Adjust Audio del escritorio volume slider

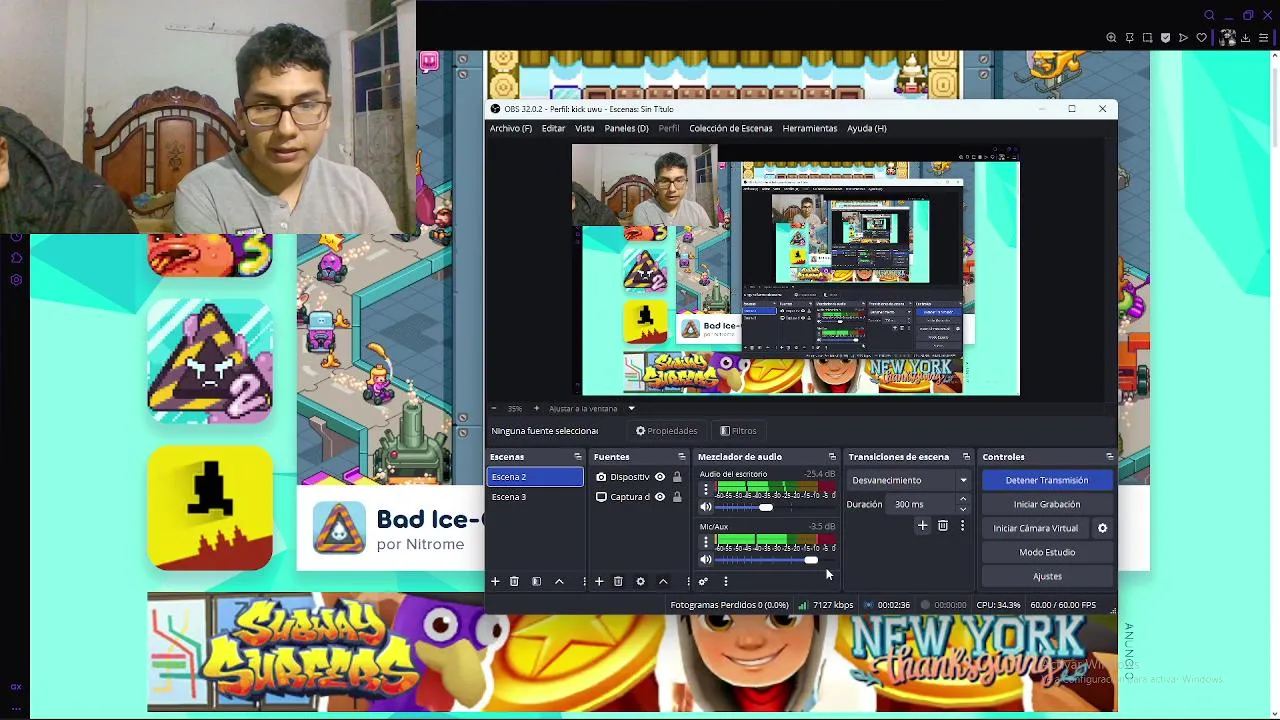(x=767, y=507)
